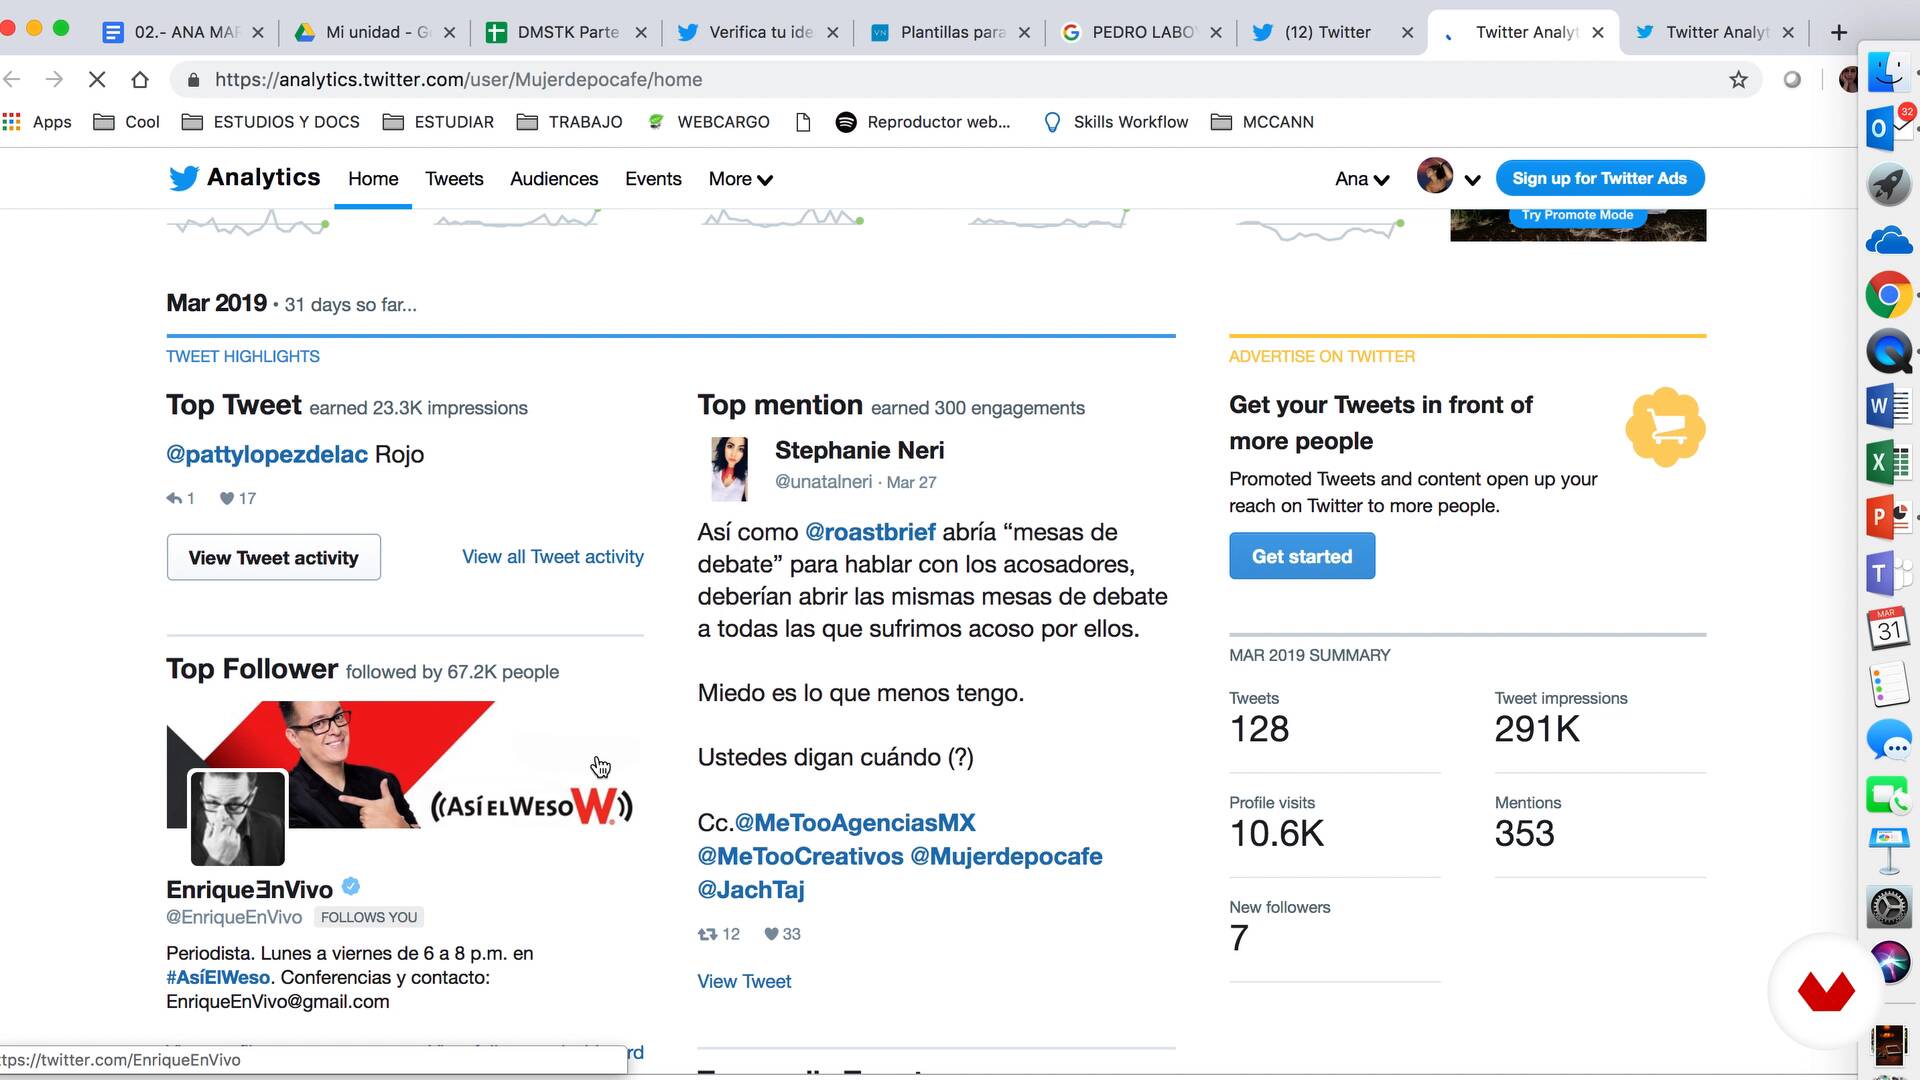Launch the Rocket Launchpad dock icon
This screenshot has height=1080, width=1920.
coord(1888,185)
